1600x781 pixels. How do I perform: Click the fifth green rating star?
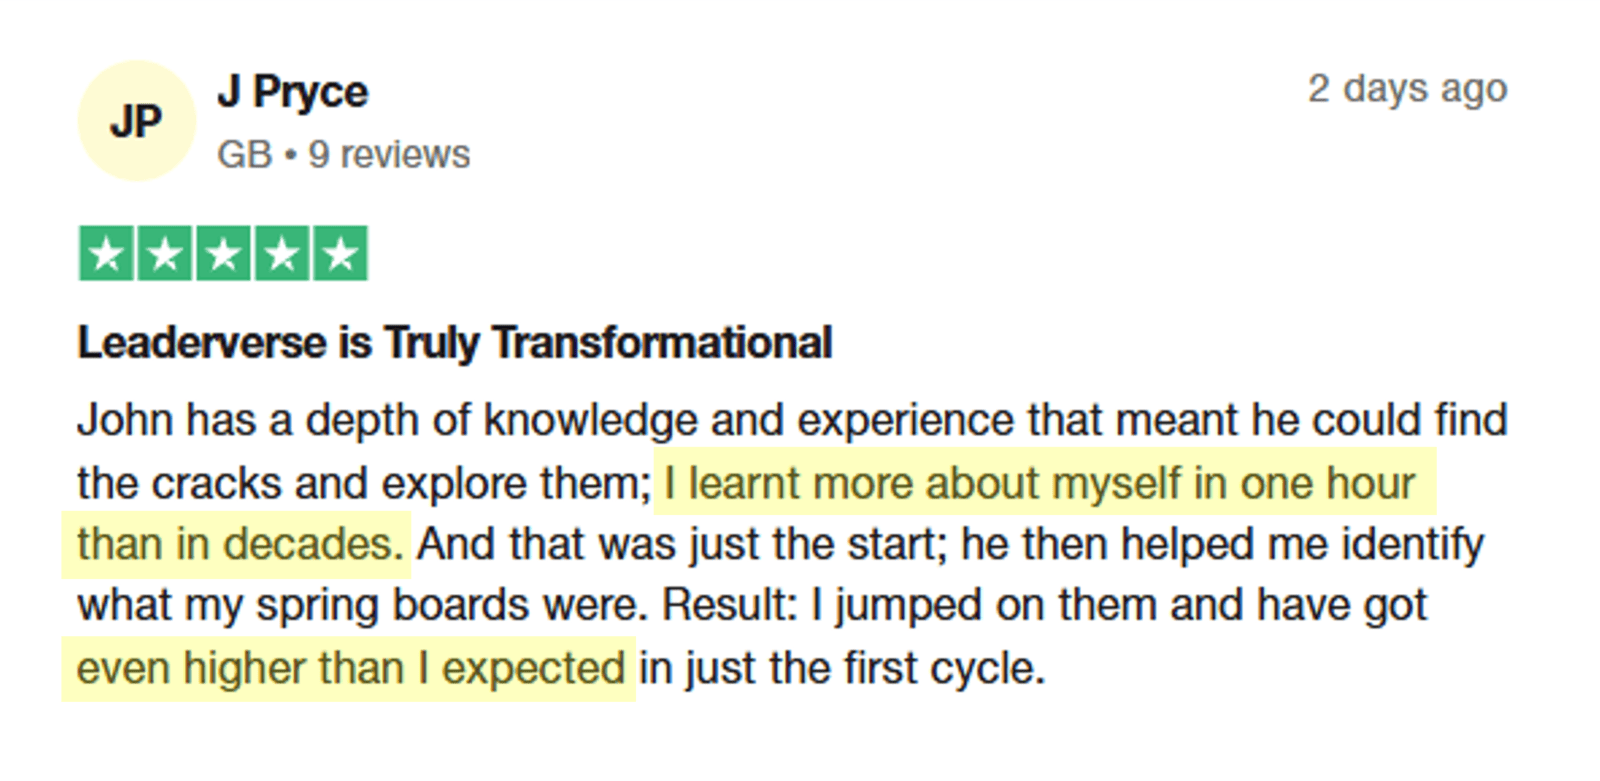pyautogui.click(x=340, y=254)
